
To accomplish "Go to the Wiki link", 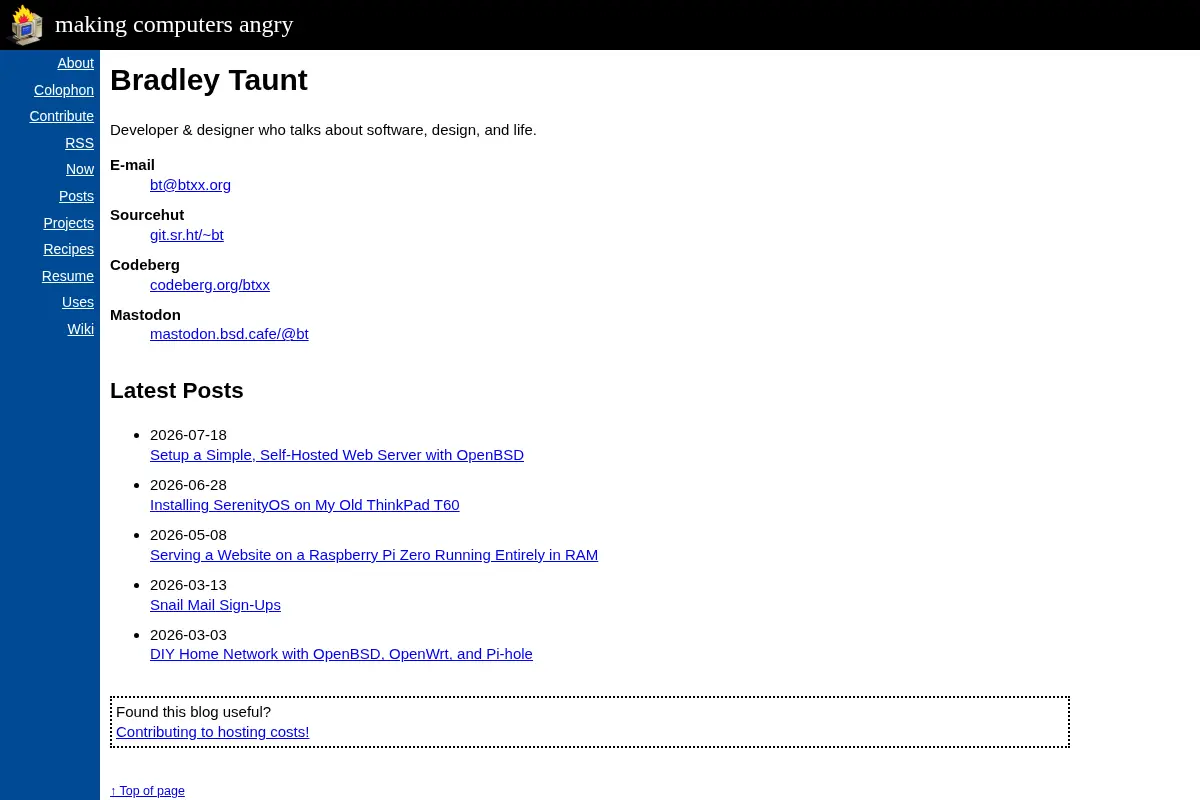I will coord(81,329).
